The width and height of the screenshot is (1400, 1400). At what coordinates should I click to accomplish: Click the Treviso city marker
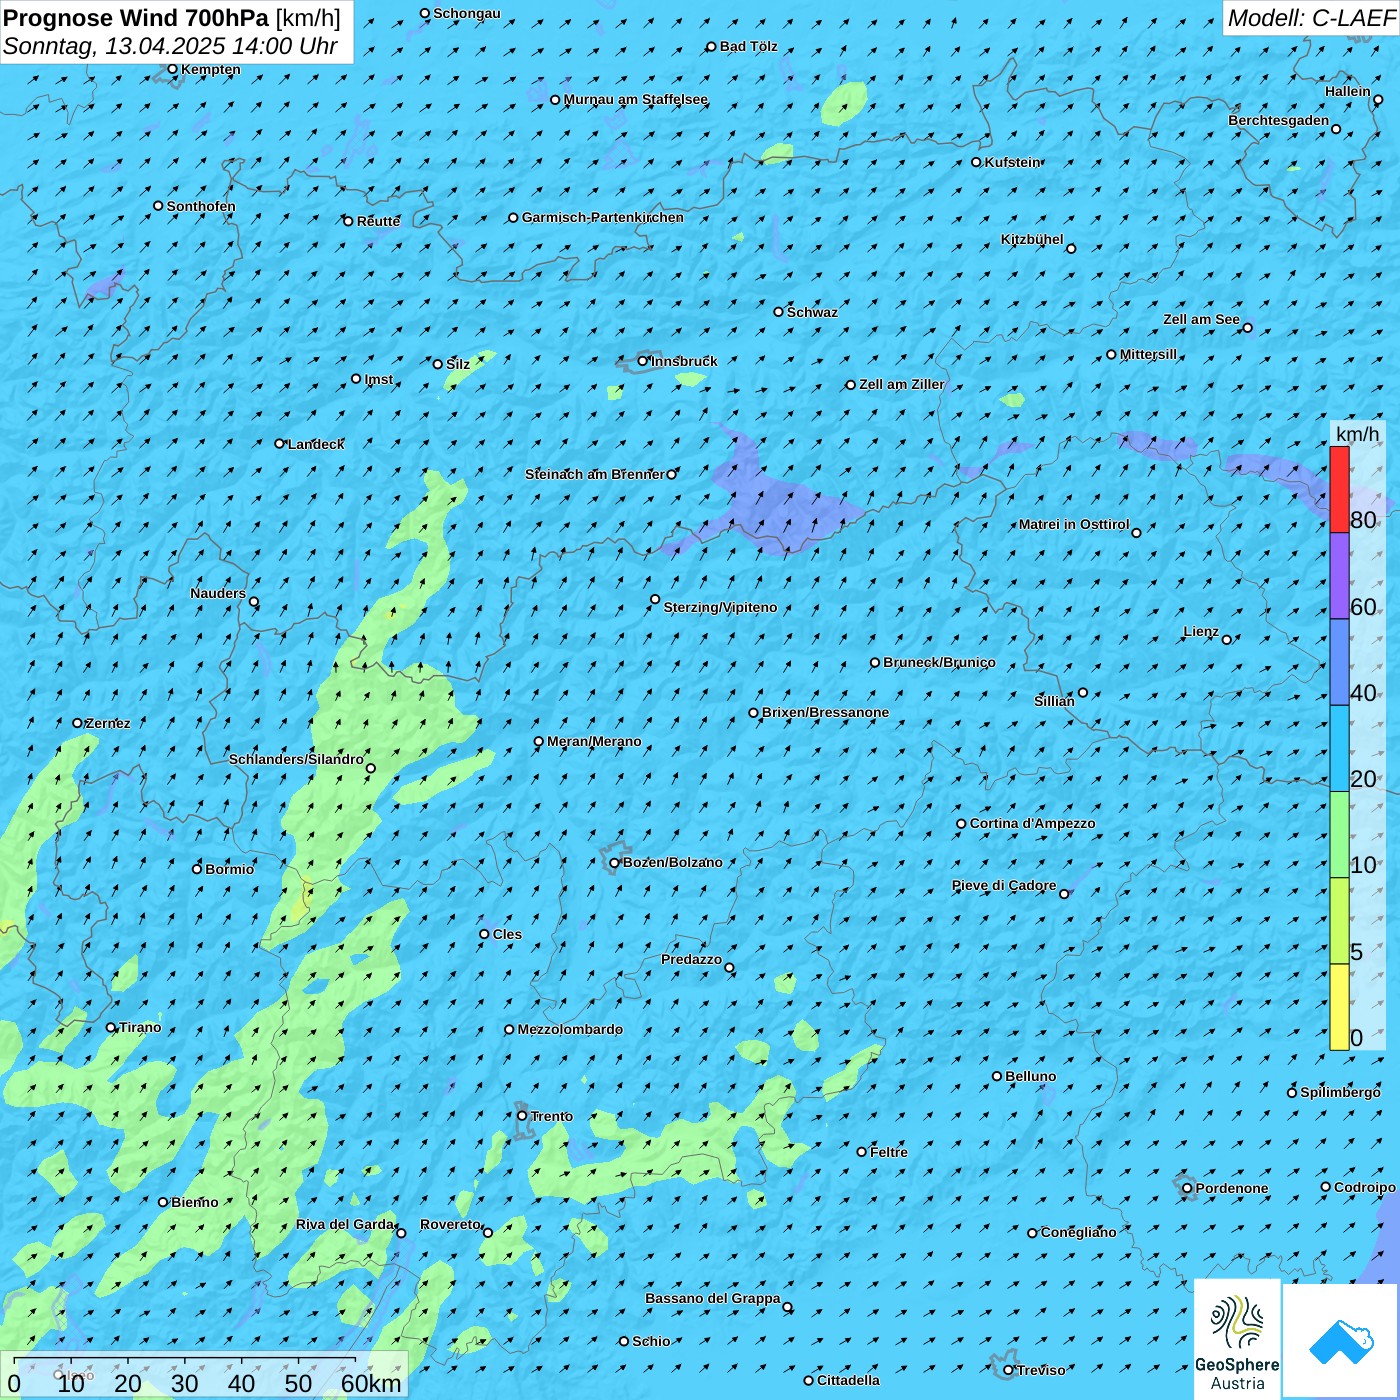(1008, 1371)
